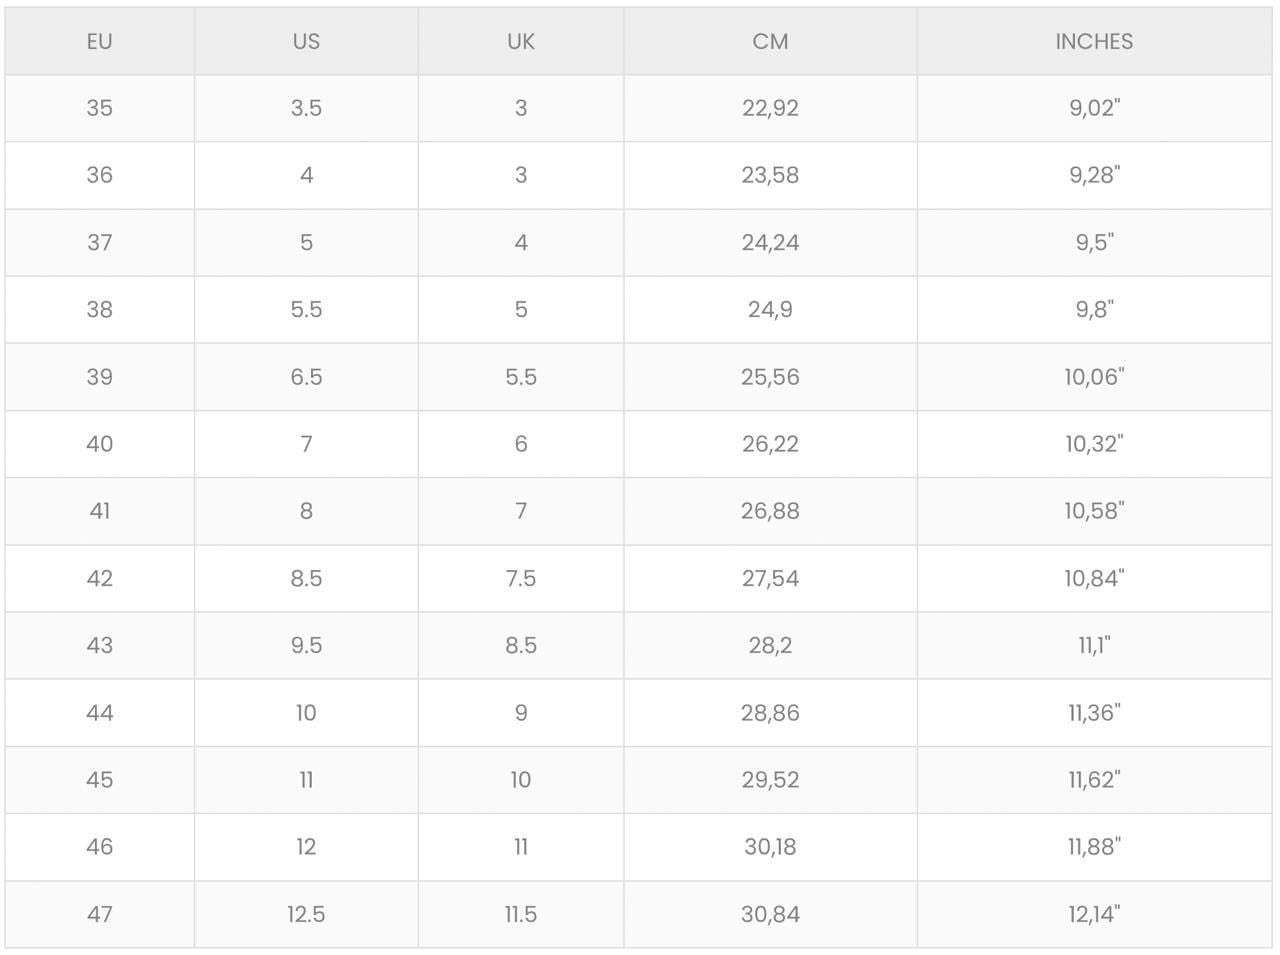
Task: Click the 23,58 CM cell
Action: tap(770, 175)
